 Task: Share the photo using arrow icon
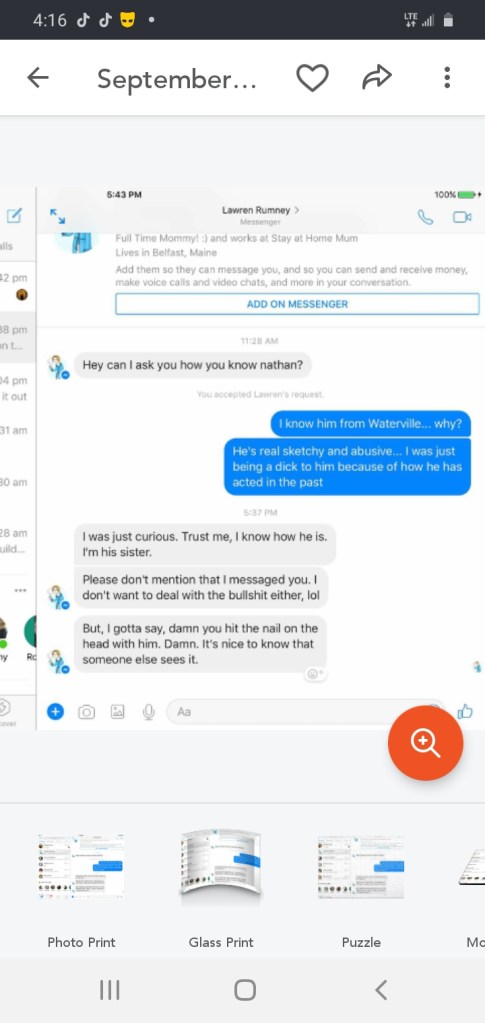[x=377, y=78]
